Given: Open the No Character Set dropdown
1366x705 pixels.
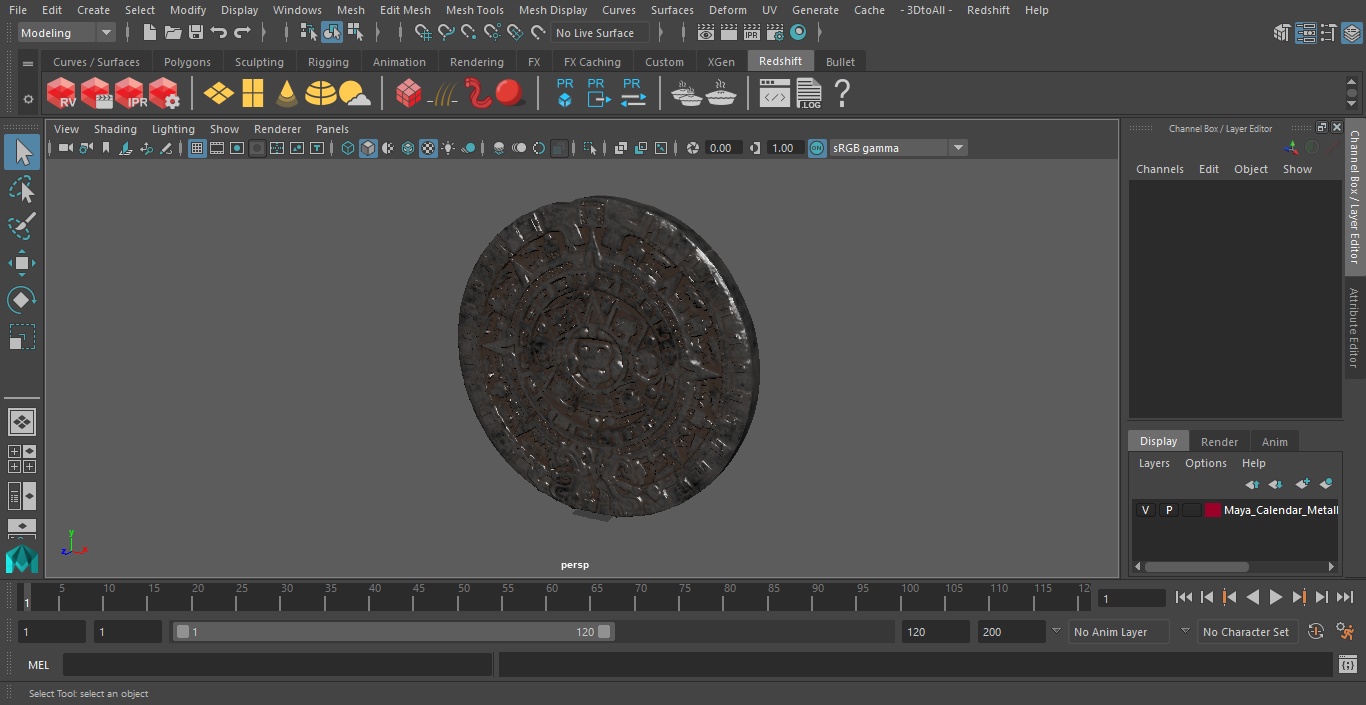Looking at the screenshot, I should click(x=1248, y=632).
